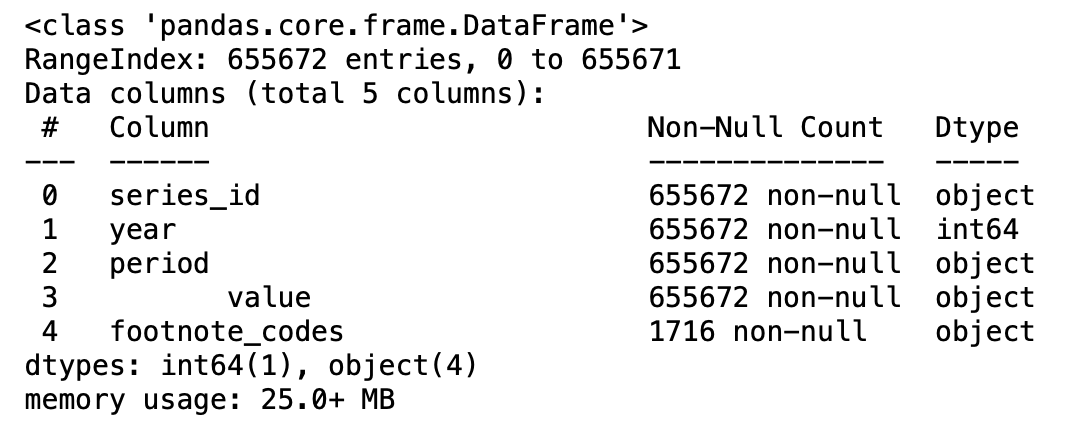Image resolution: width=1070 pixels, height=424 pixels.
Task: Select the period column name
Action: (x=159, y=264)
